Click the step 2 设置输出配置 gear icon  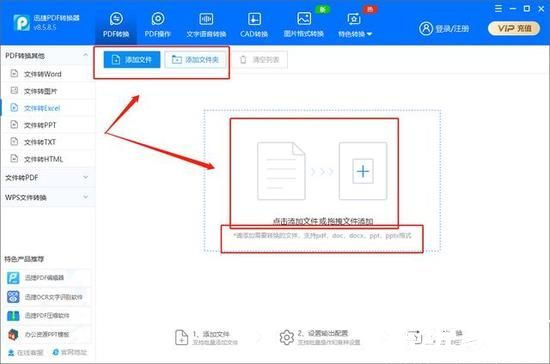pos(287,337)
